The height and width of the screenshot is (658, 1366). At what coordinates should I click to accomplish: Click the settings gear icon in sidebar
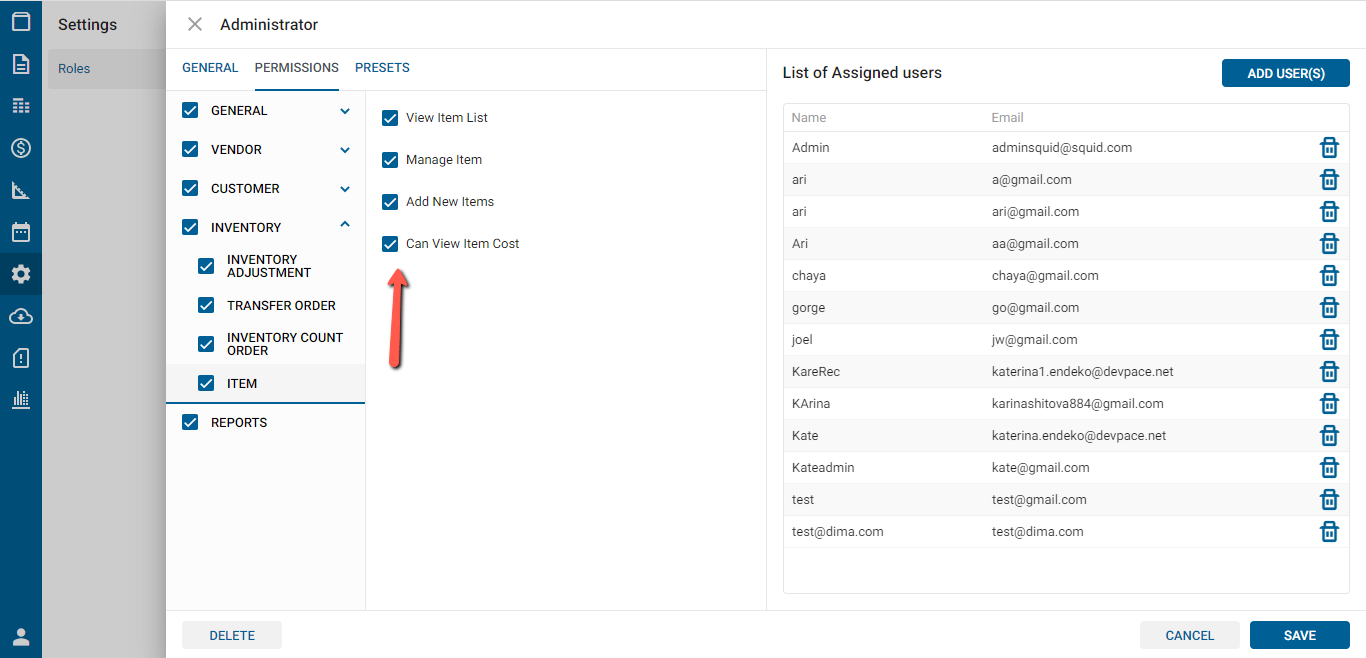click(x=21, y=274)
